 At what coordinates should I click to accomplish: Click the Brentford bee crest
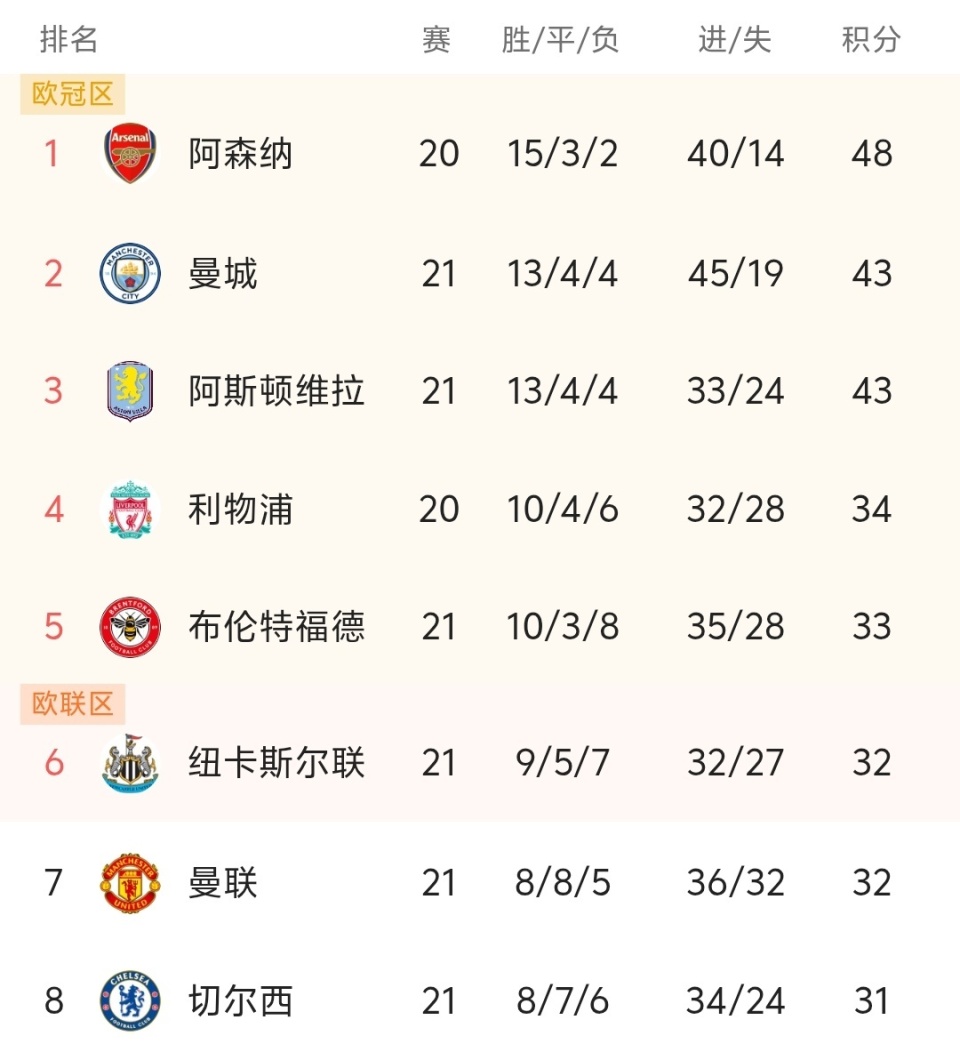(130, 627)
